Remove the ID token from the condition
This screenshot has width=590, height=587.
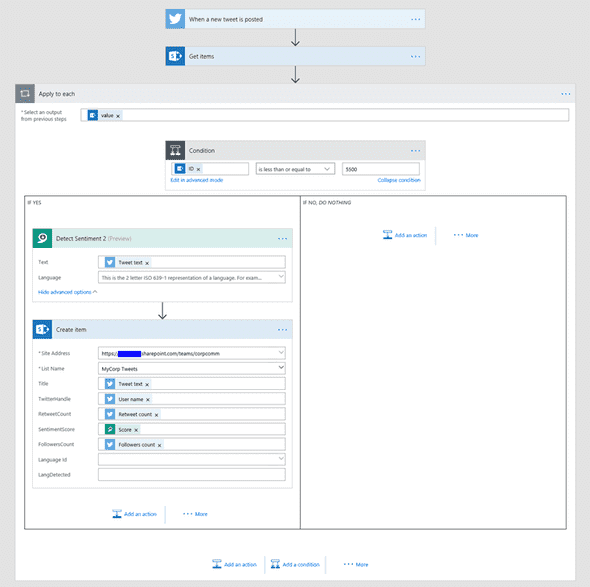198,169
